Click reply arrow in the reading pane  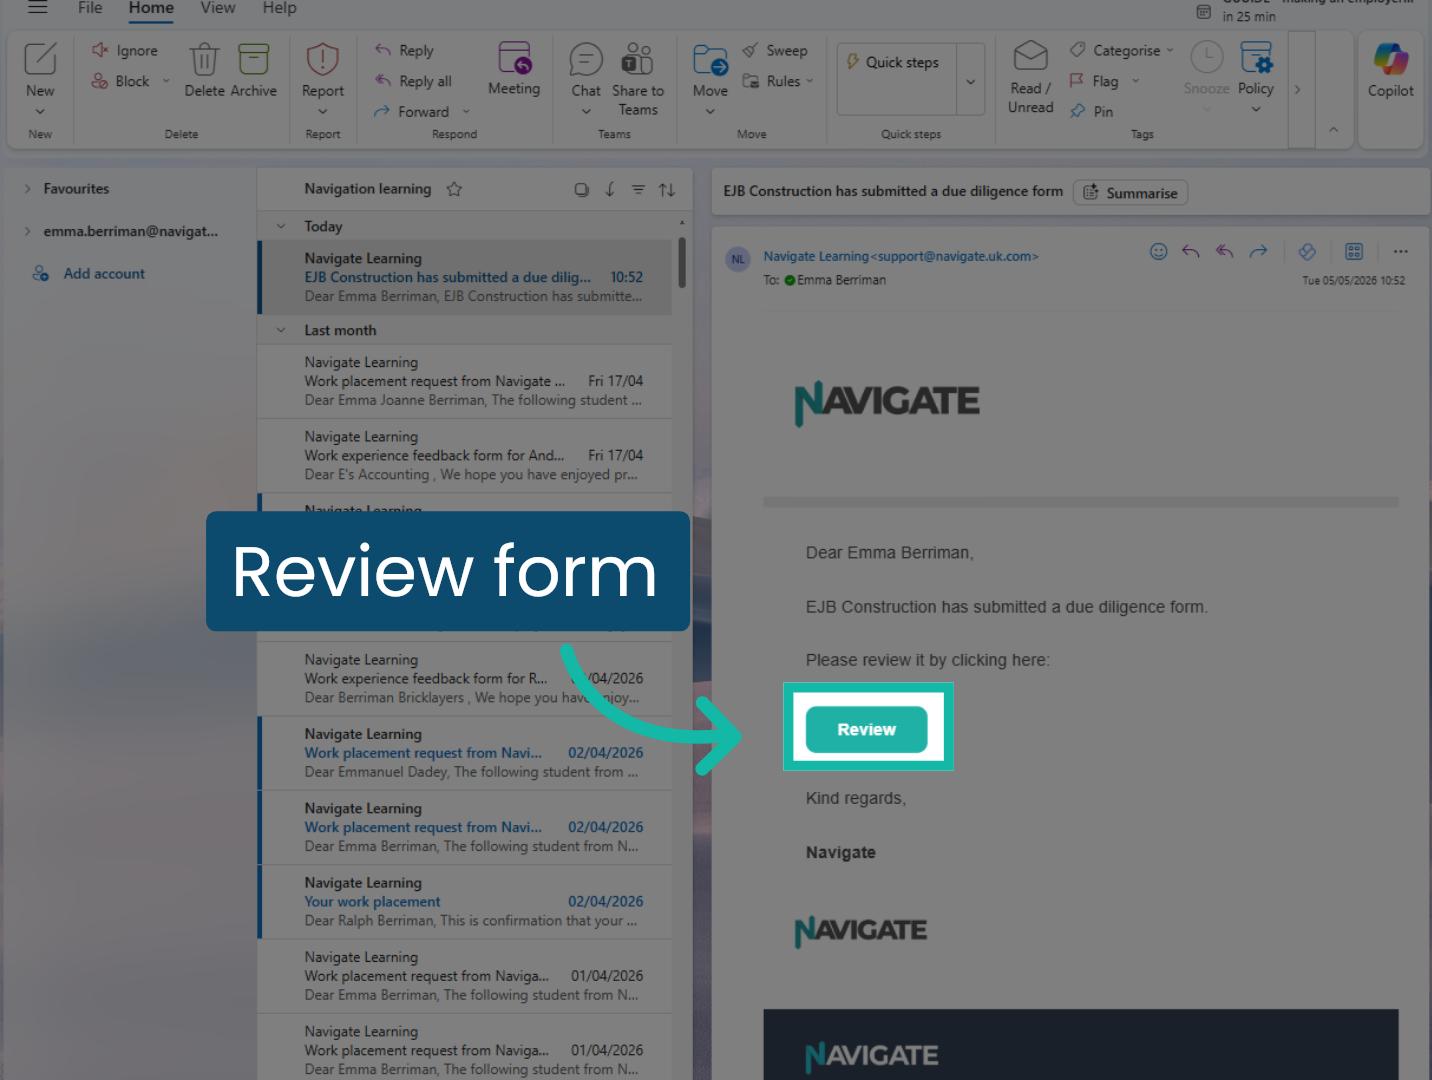click(1190, 251)
